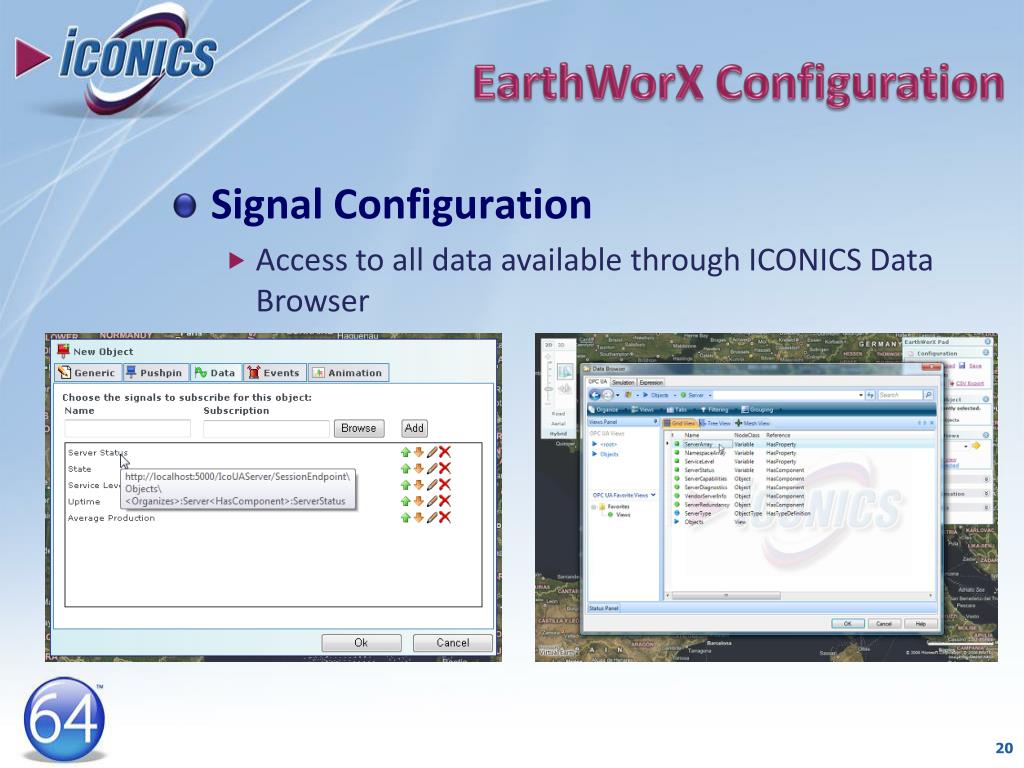Screen dimensions: 1024x768
Task: Switch to the Animation tab
Action: pos(348,373)
